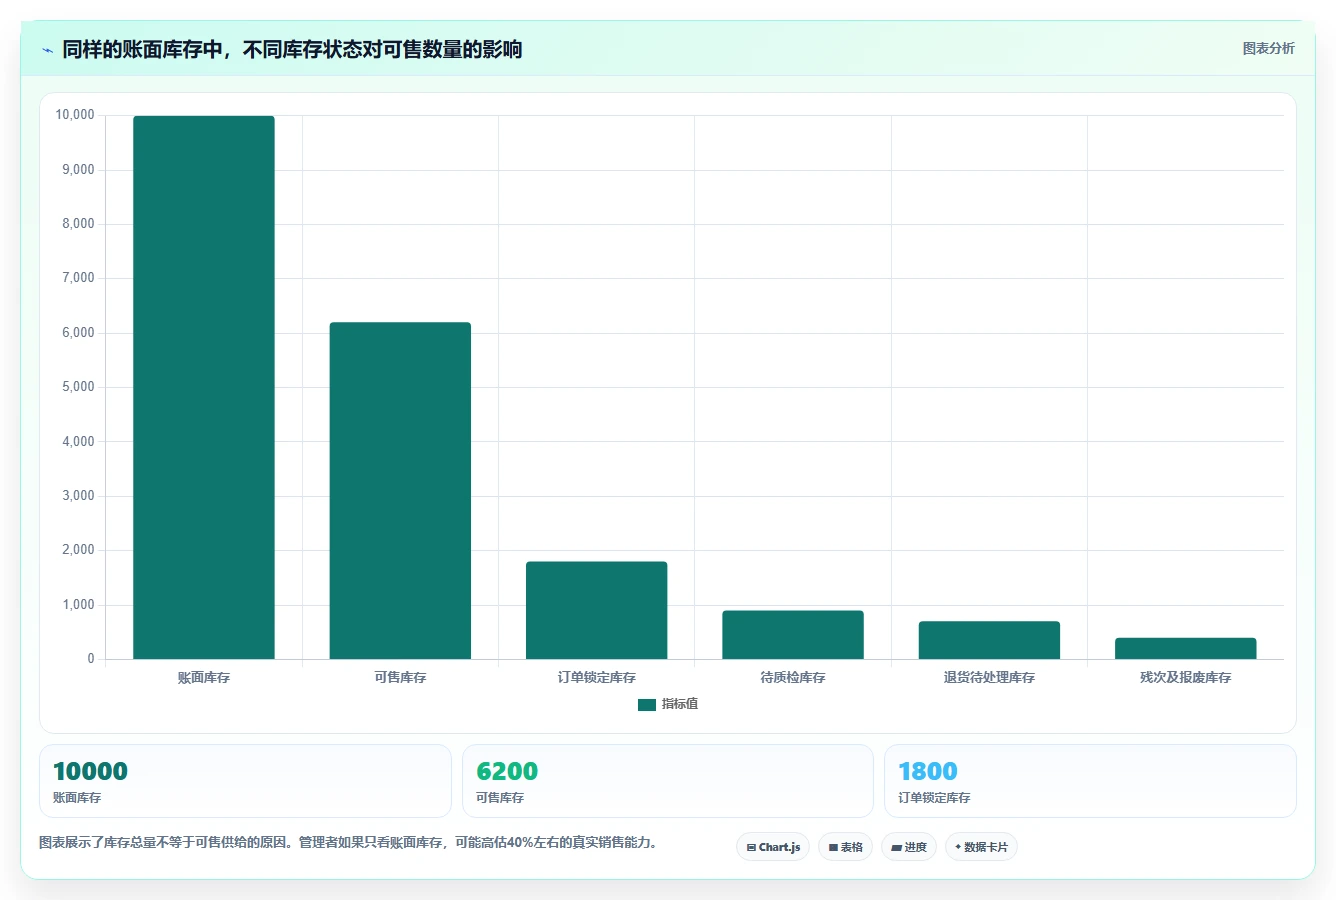The width and height of the screenshot is (1336, 900).
Task: Click the icon inside the 进度 tag
Action: (896, 848)
